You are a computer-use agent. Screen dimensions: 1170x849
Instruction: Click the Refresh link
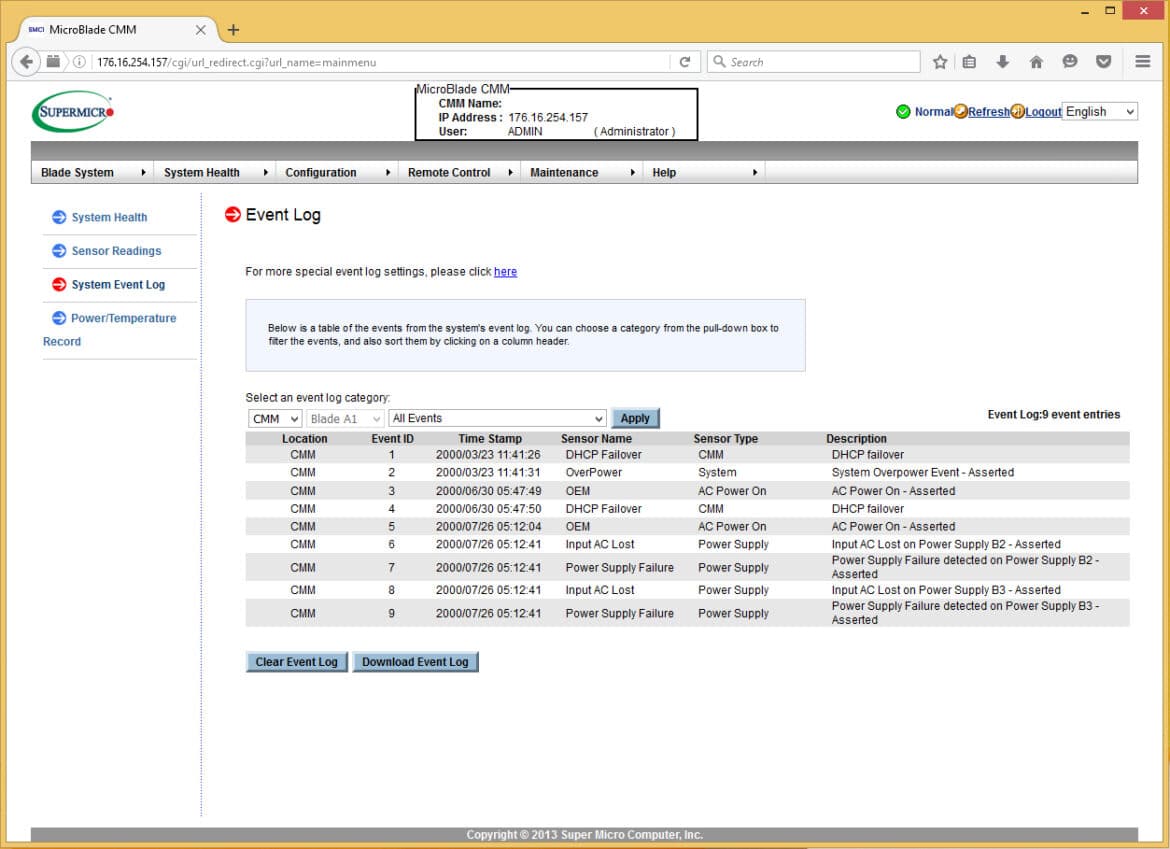coord(989,112)
